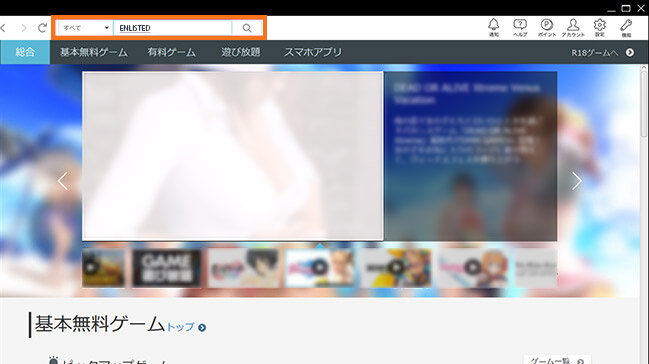The height and width of the screenshot is (364, 649).
Task: Click the wrench tools icon
Action: [626, 27]
